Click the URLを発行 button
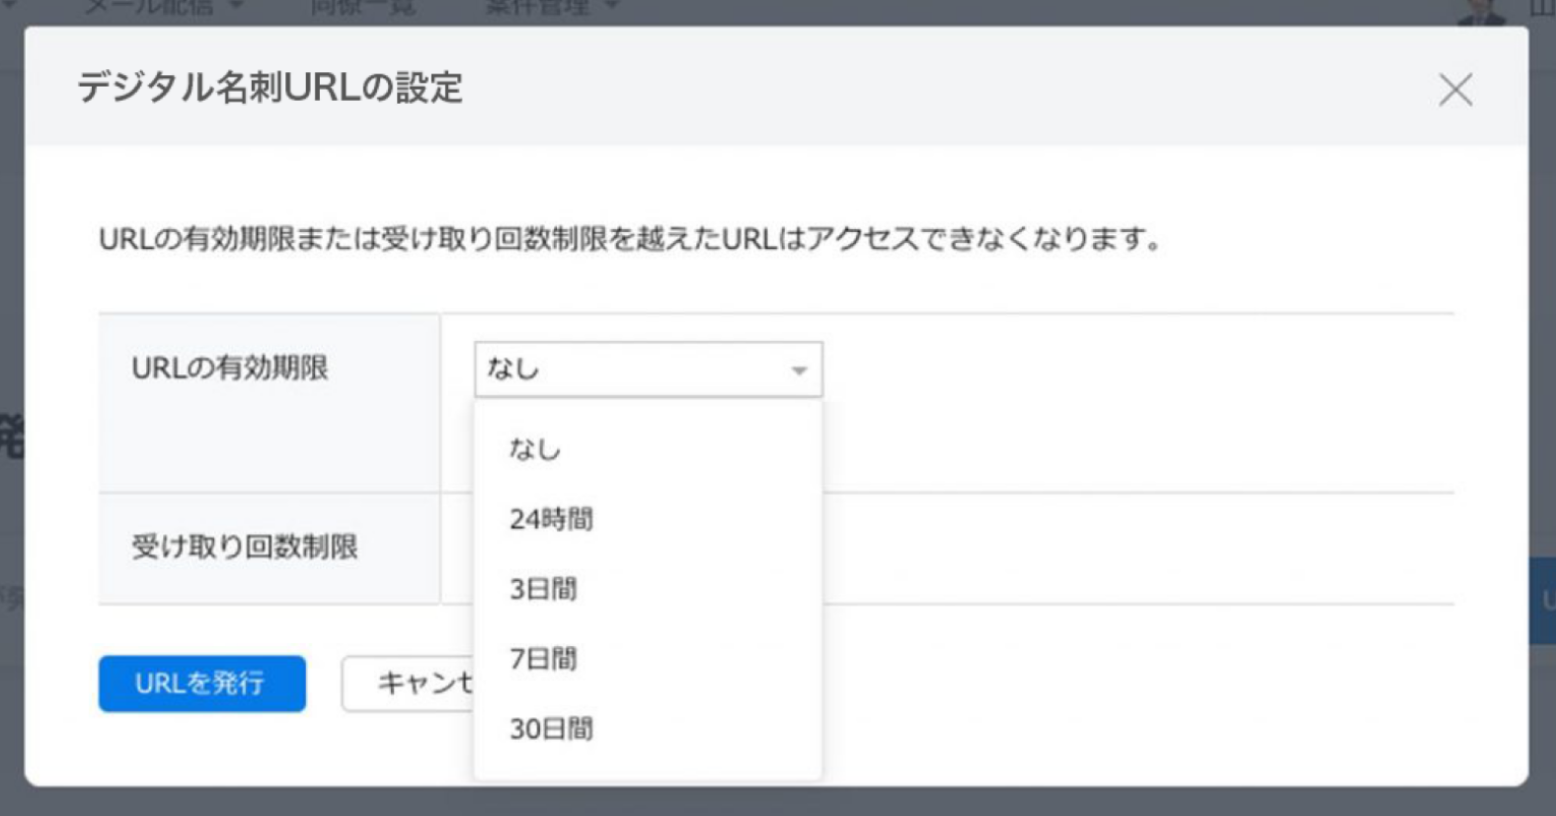This screenshot has width=1556, height=816. [202, 684]
